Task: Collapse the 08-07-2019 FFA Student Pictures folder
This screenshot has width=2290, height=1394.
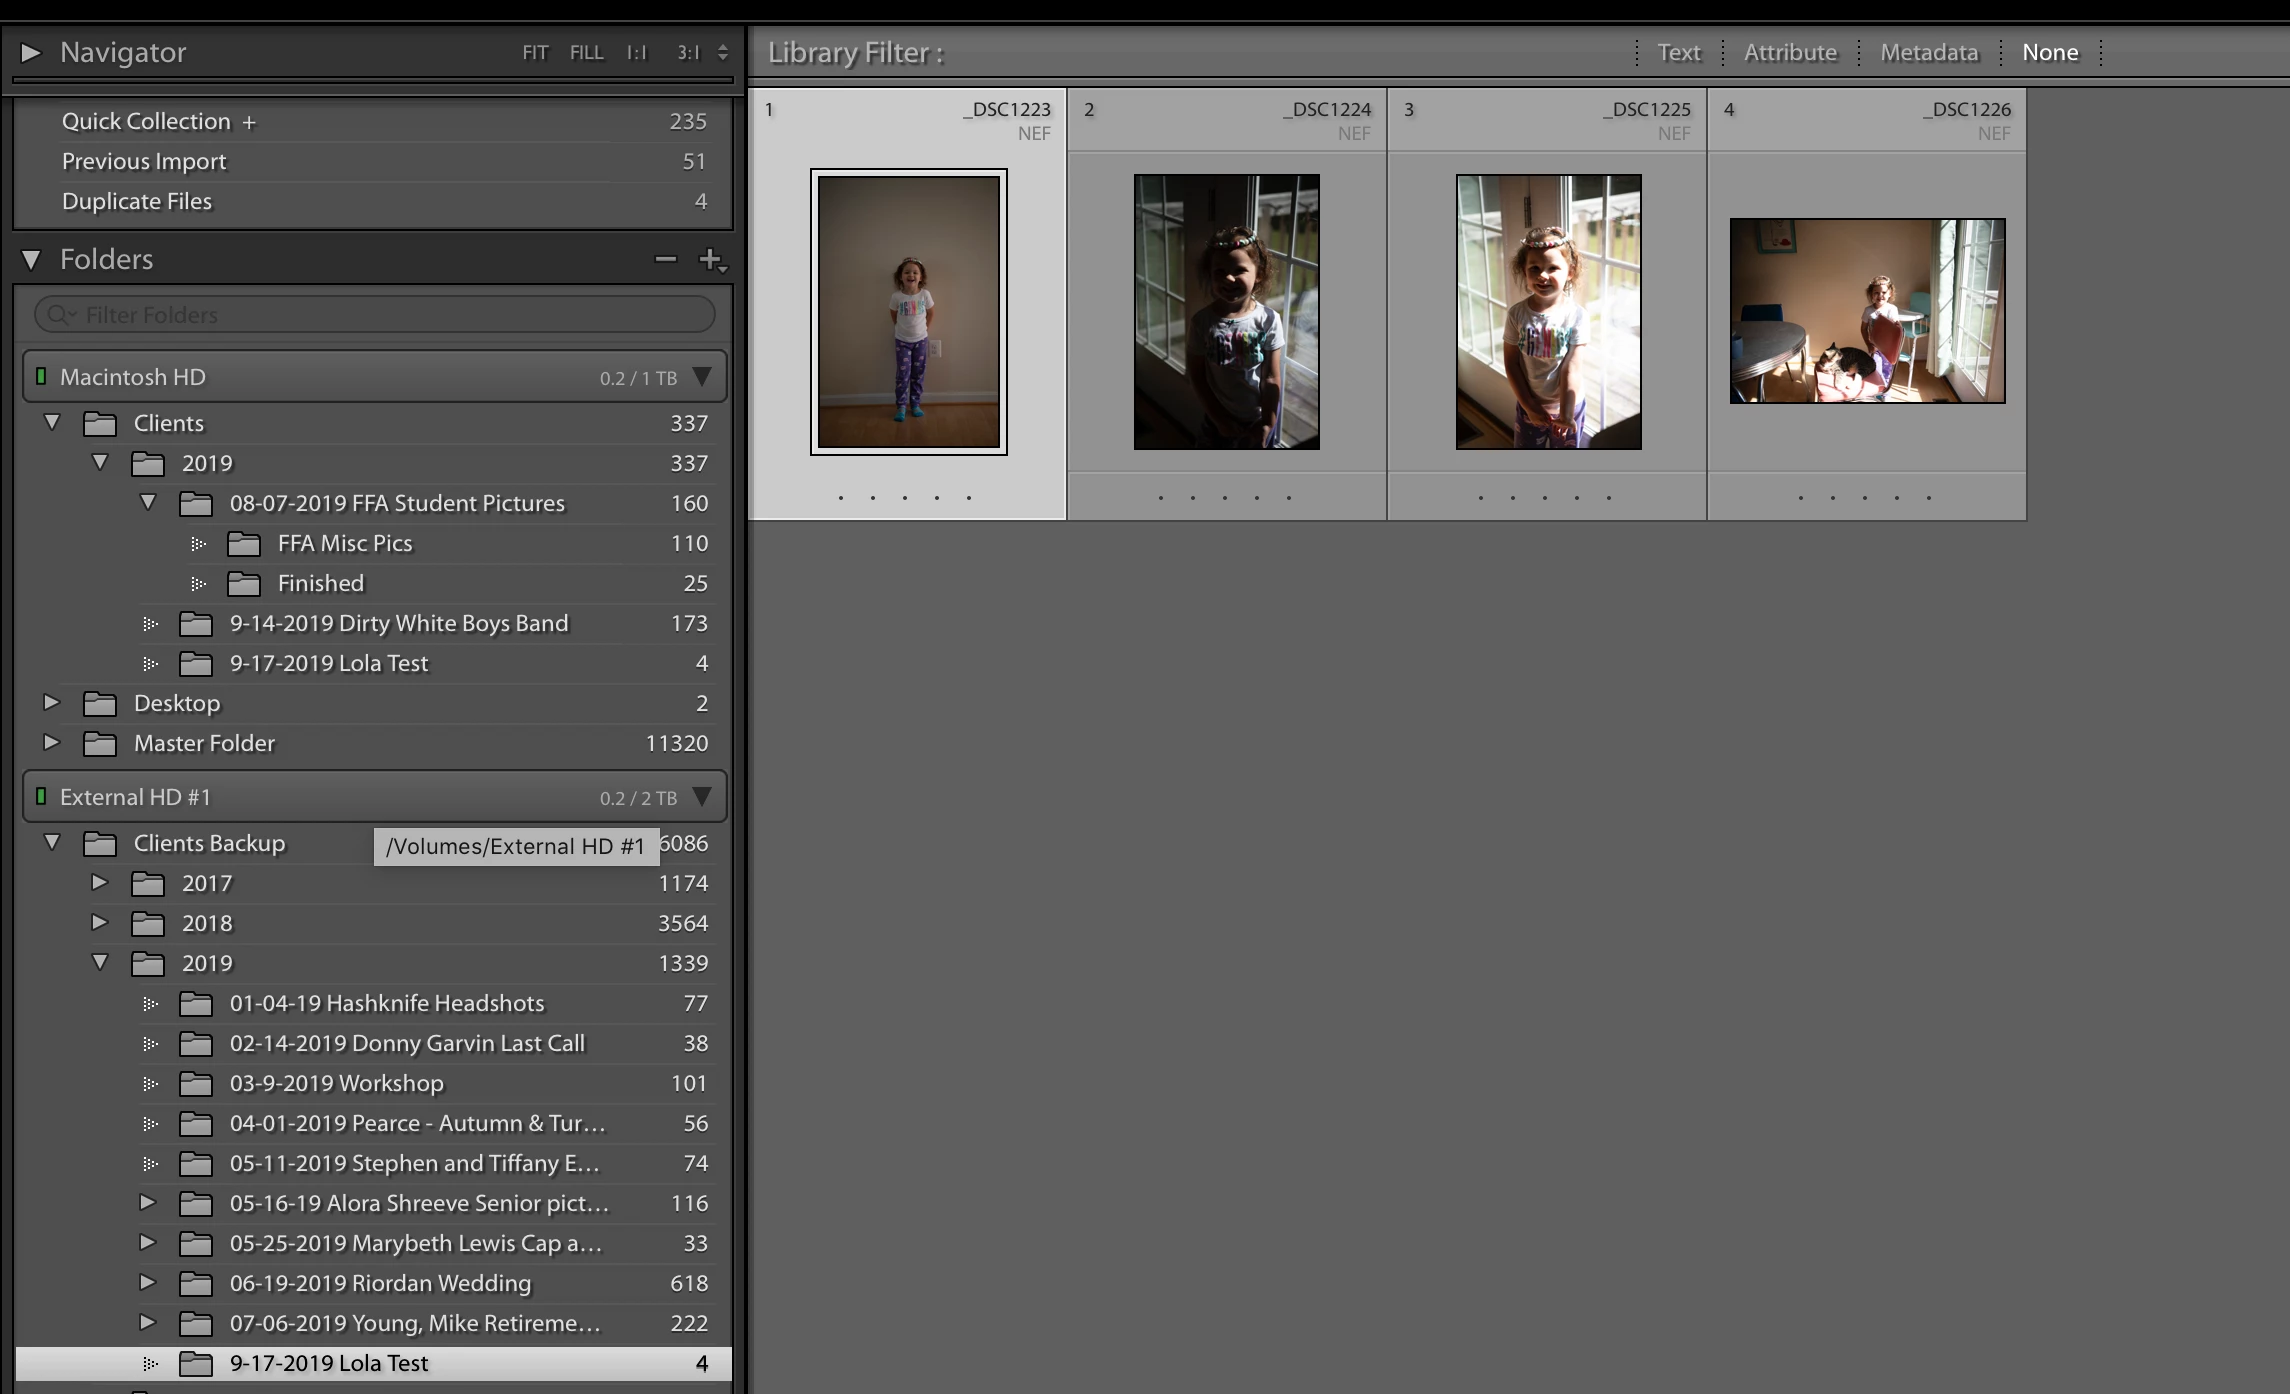Action: pyautogui.click(x=148, y=503)
